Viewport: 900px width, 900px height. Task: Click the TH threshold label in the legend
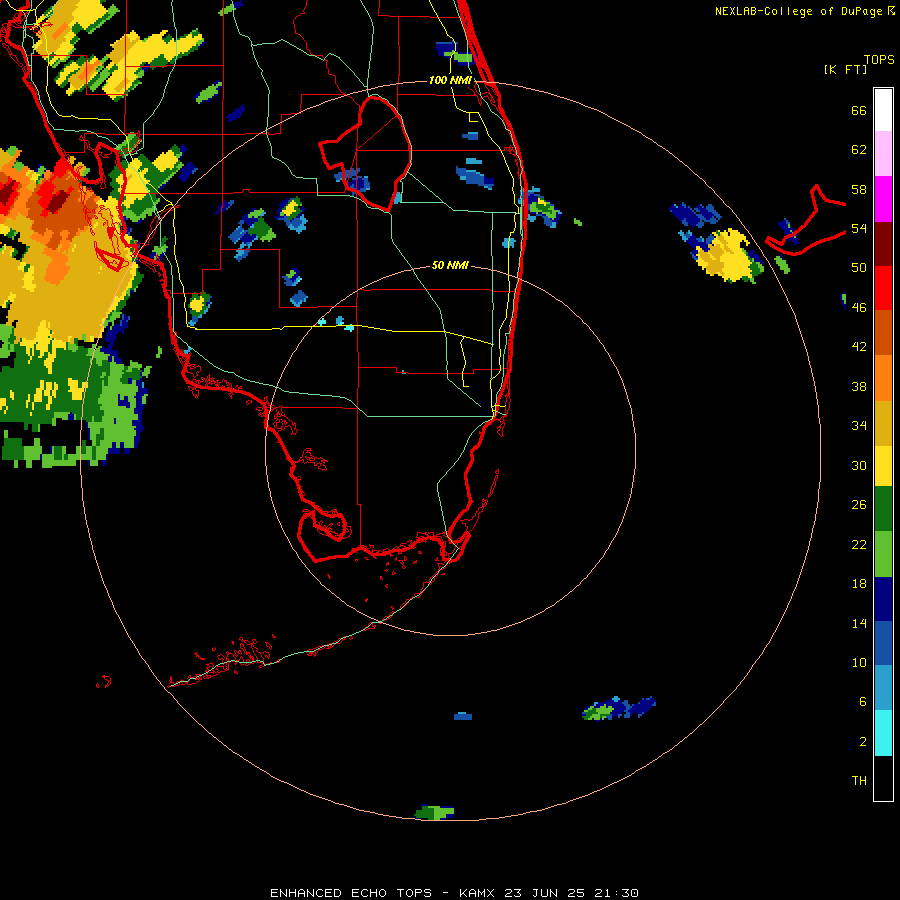[859, 781]
